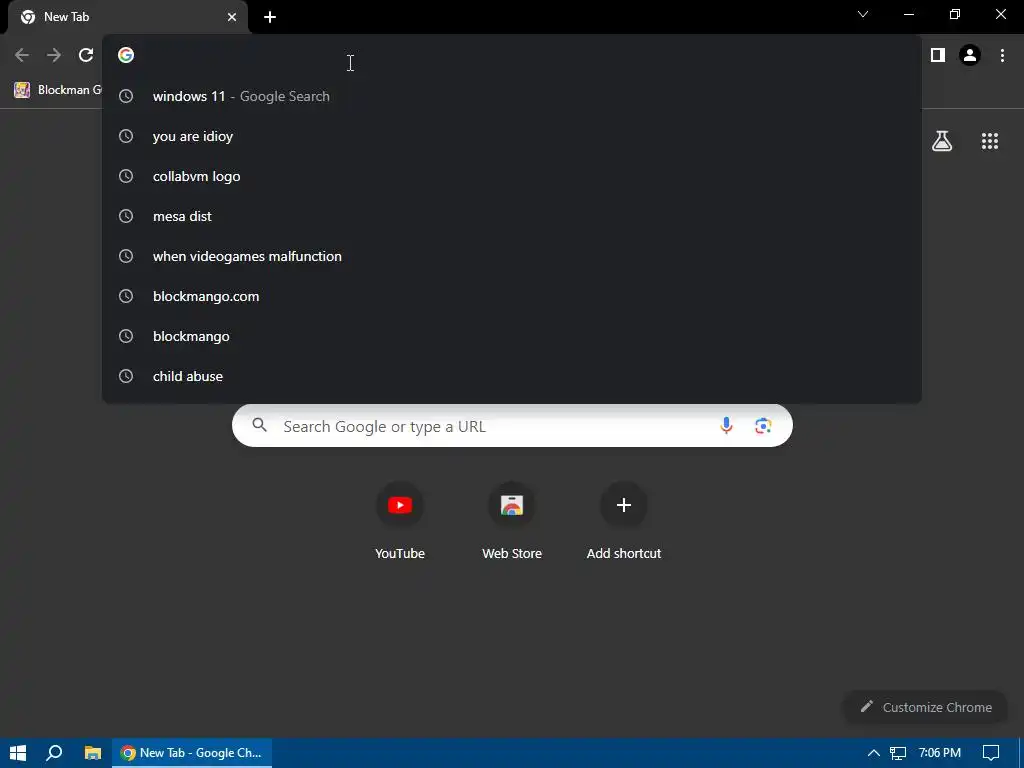Screen dimensions: 1024x768
Task: Search by image with the Google Lens icon
Action: [x=763, y=426]
